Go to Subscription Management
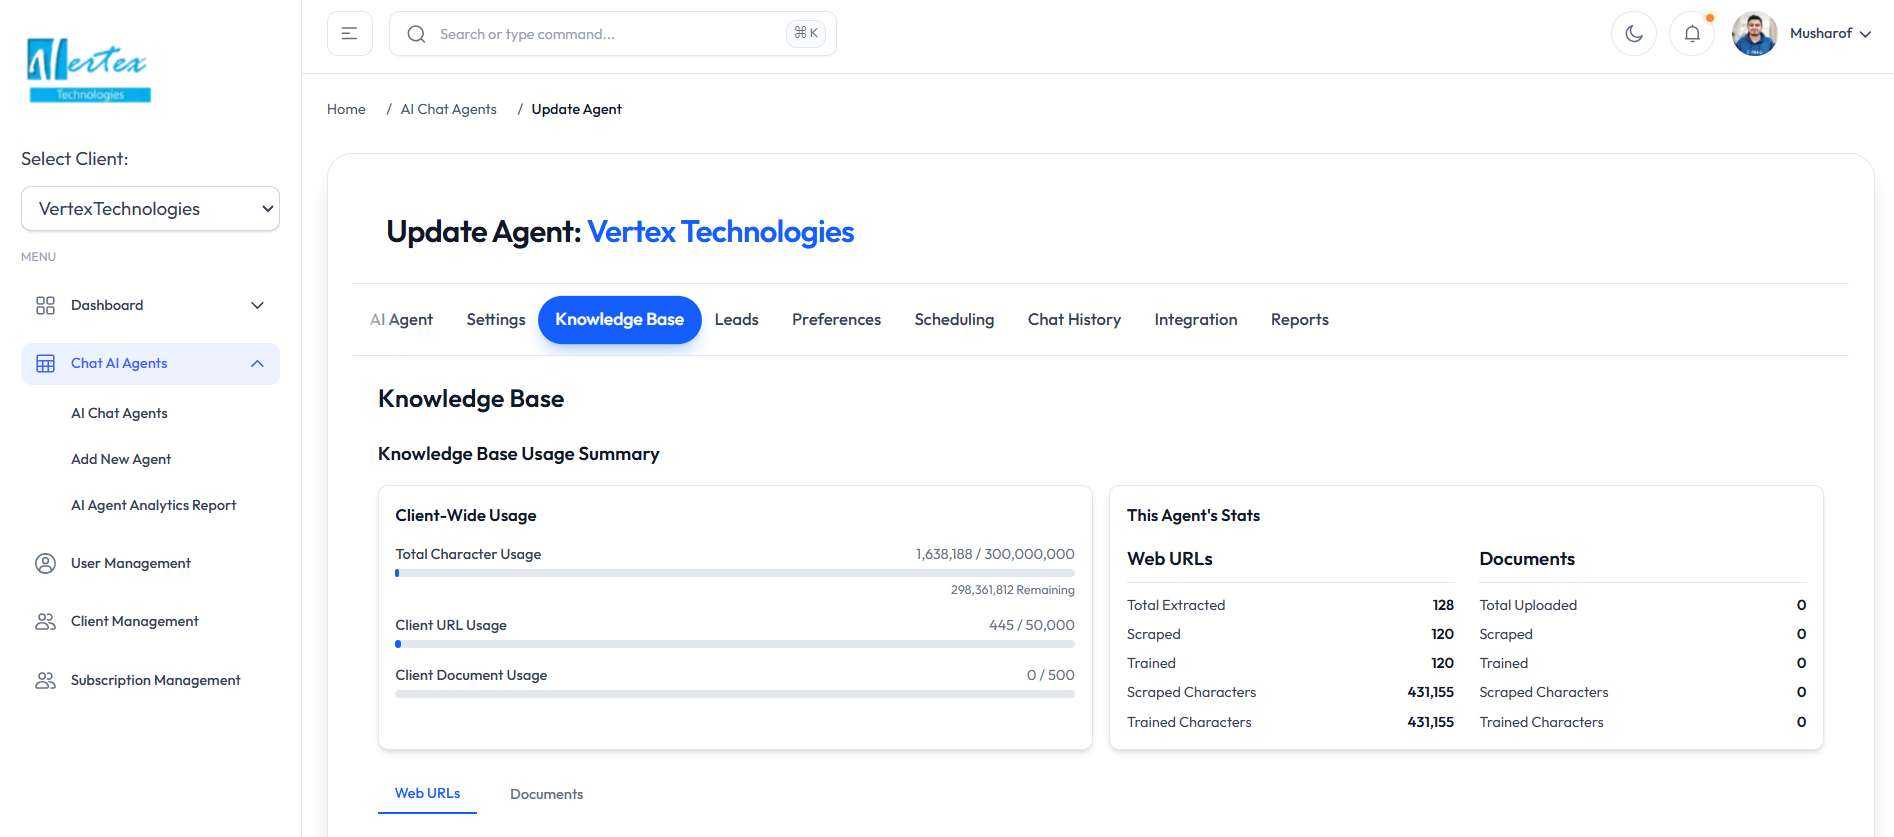This screenshot has height=837, width=1894. [x=150, y=680]
